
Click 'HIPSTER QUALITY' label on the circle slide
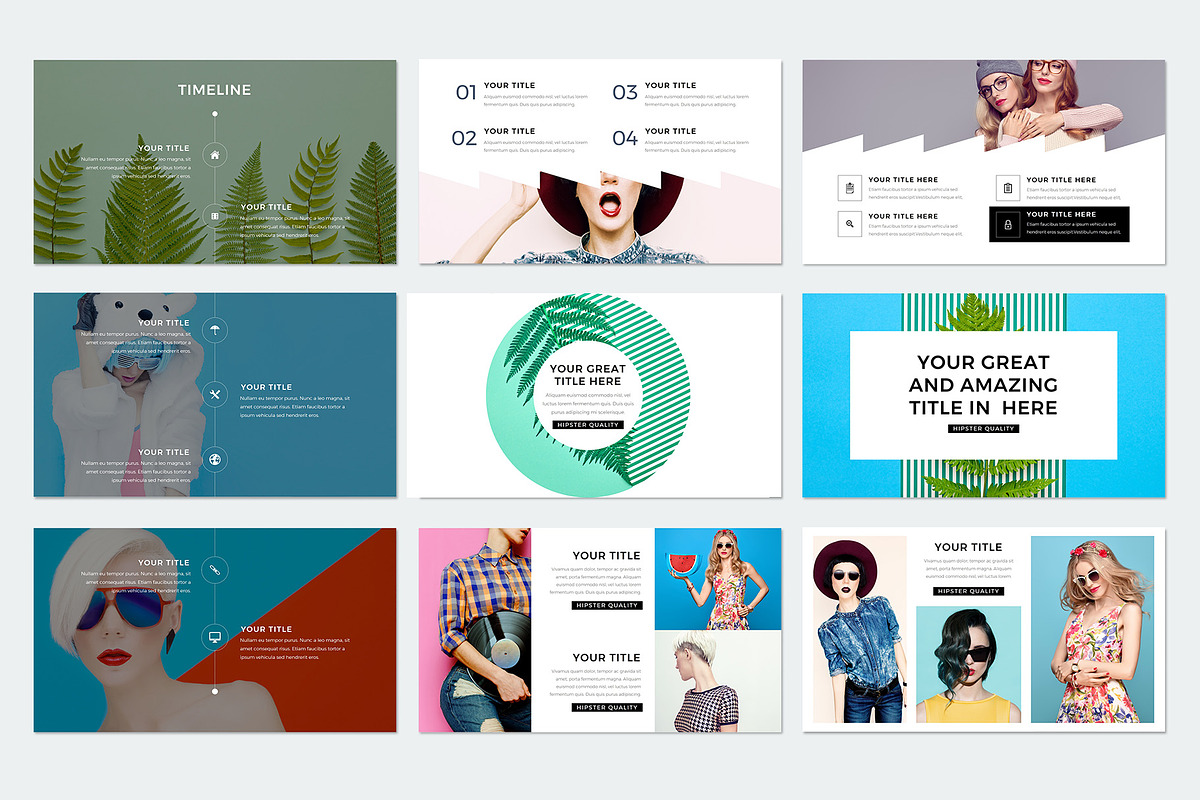pyautogui.click(x=588, y=425)
